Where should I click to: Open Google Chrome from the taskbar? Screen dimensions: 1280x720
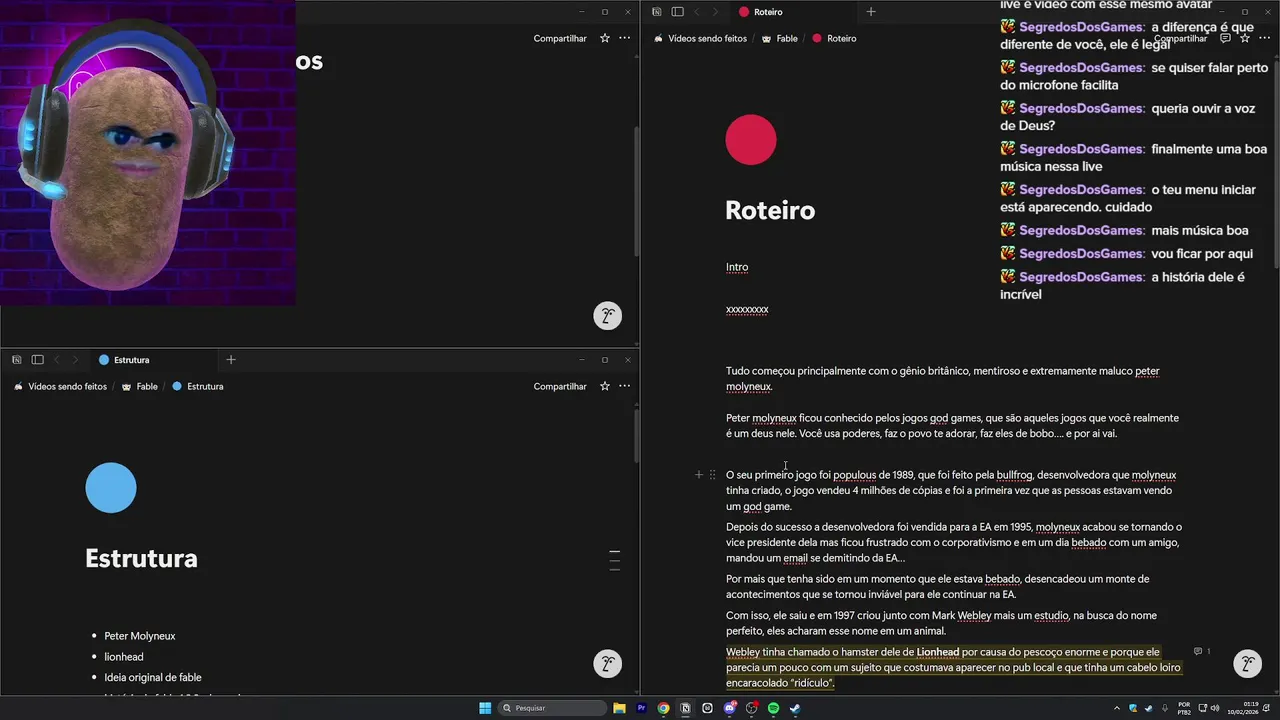point(663,708)
